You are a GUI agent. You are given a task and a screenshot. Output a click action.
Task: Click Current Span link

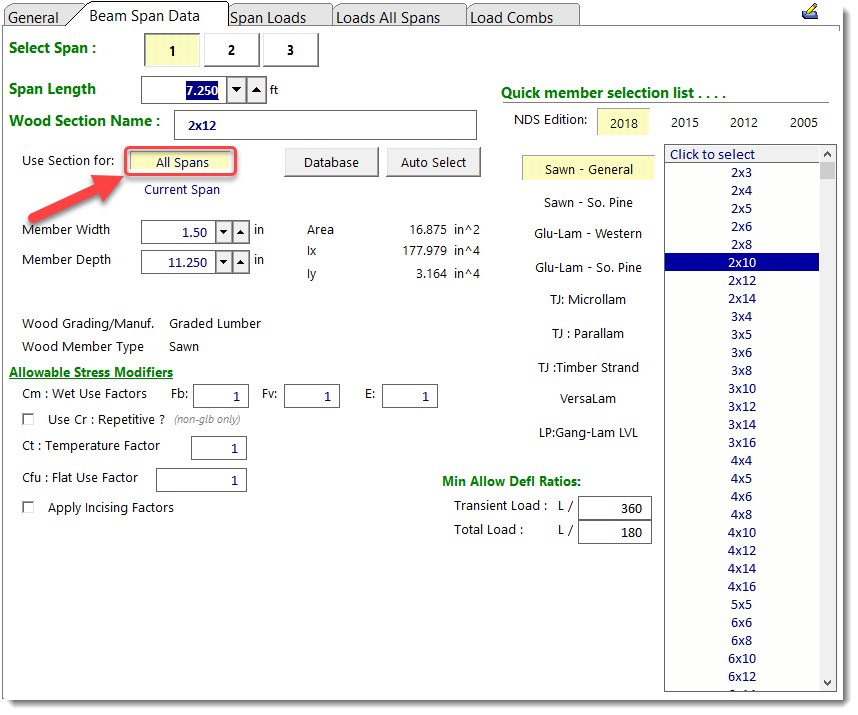point(182,190)
